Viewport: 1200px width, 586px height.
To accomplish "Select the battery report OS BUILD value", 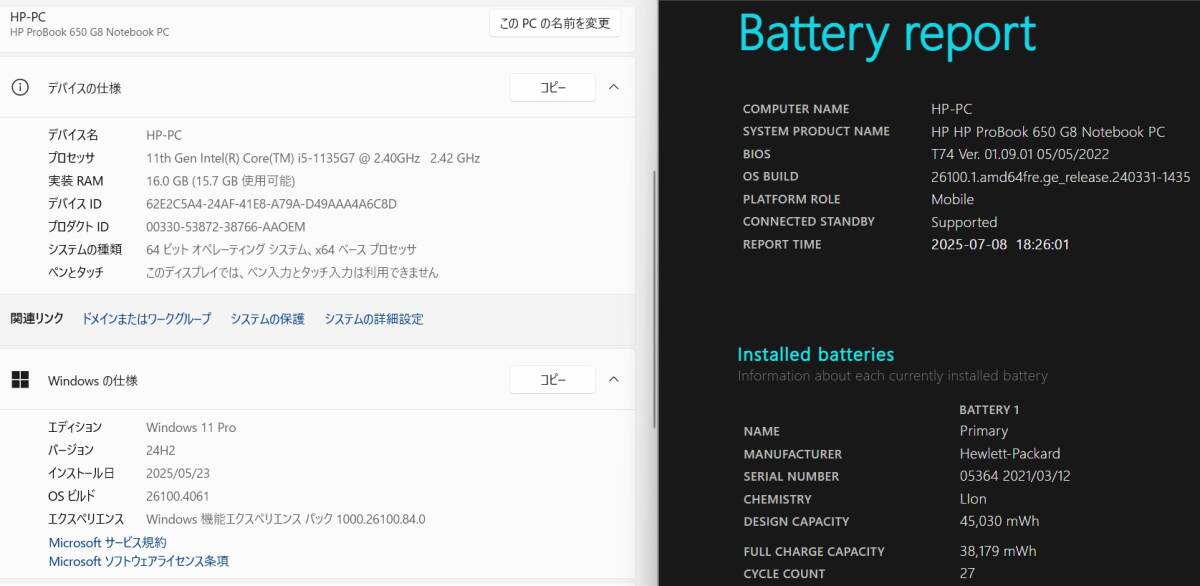I will (x=1061, y=177).
